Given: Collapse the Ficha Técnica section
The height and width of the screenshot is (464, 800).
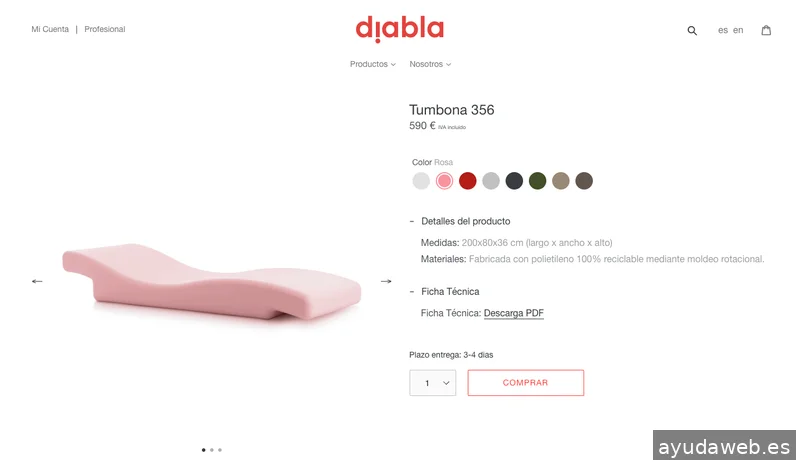Looking at the screenshot, I should (444, 291).
